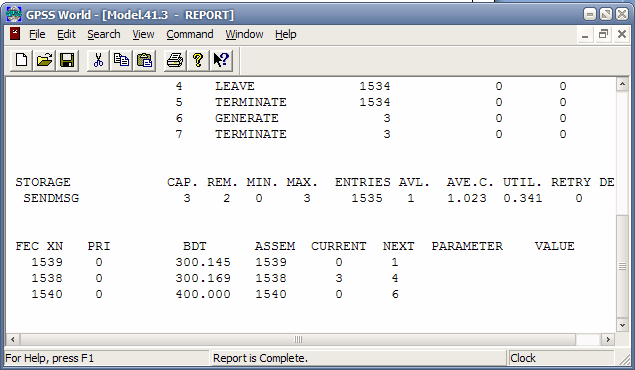635x370 pixels.
Task: Click the GPSS World title bar application icon
Action: pos(14,14)
